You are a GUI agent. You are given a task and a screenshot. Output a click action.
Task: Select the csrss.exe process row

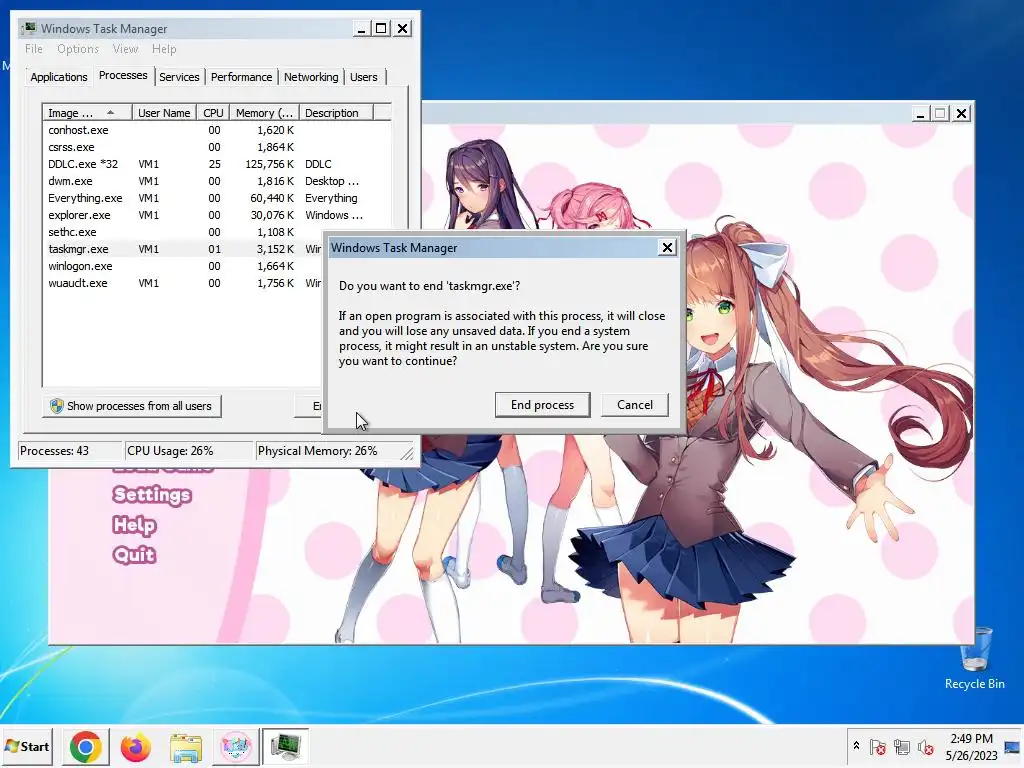click(216, 147)
